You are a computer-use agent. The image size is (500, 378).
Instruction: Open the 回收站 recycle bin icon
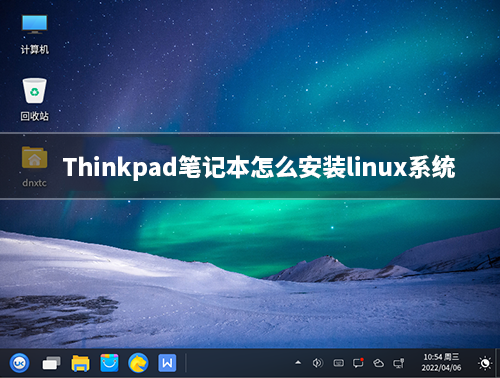click(35, 100)
